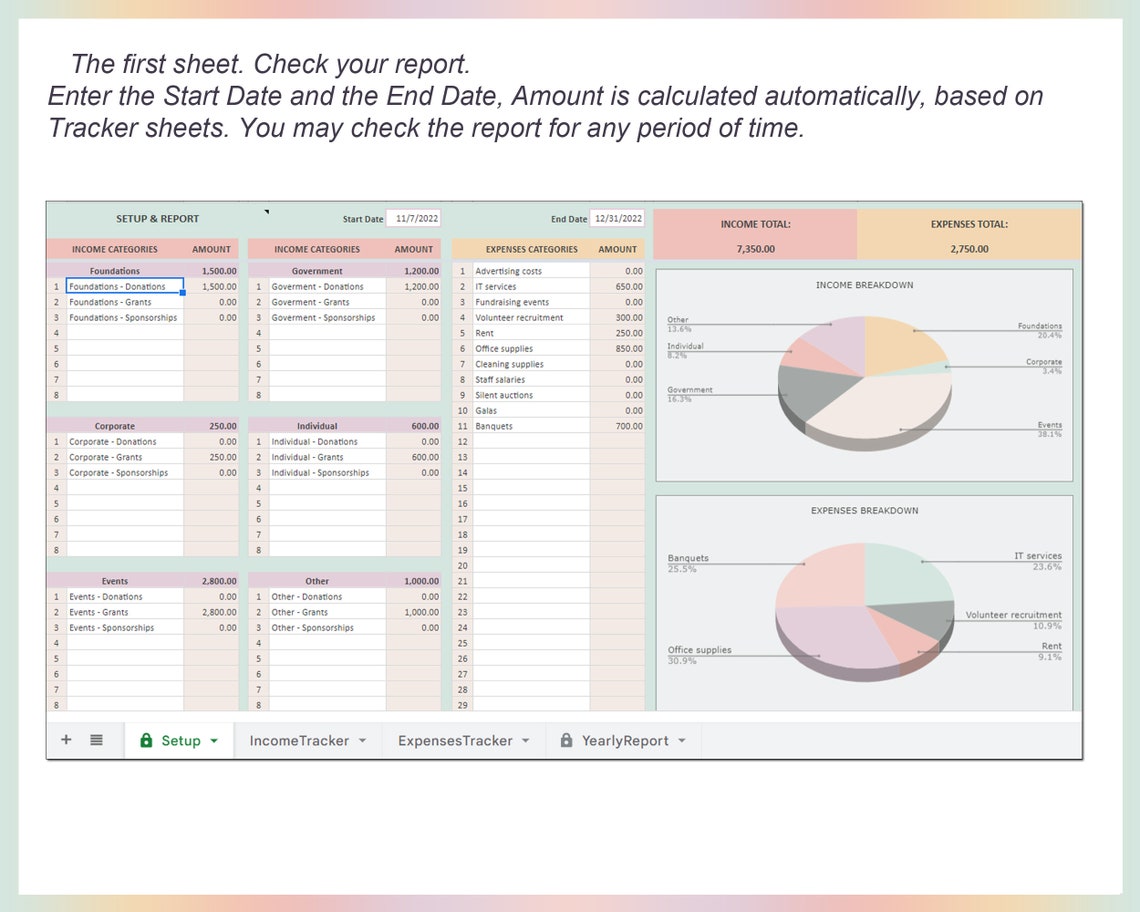Click the EXPENSES CATEGORIES column header
1140x912 pixels.
pyautogui.click(x=531, y=249)
